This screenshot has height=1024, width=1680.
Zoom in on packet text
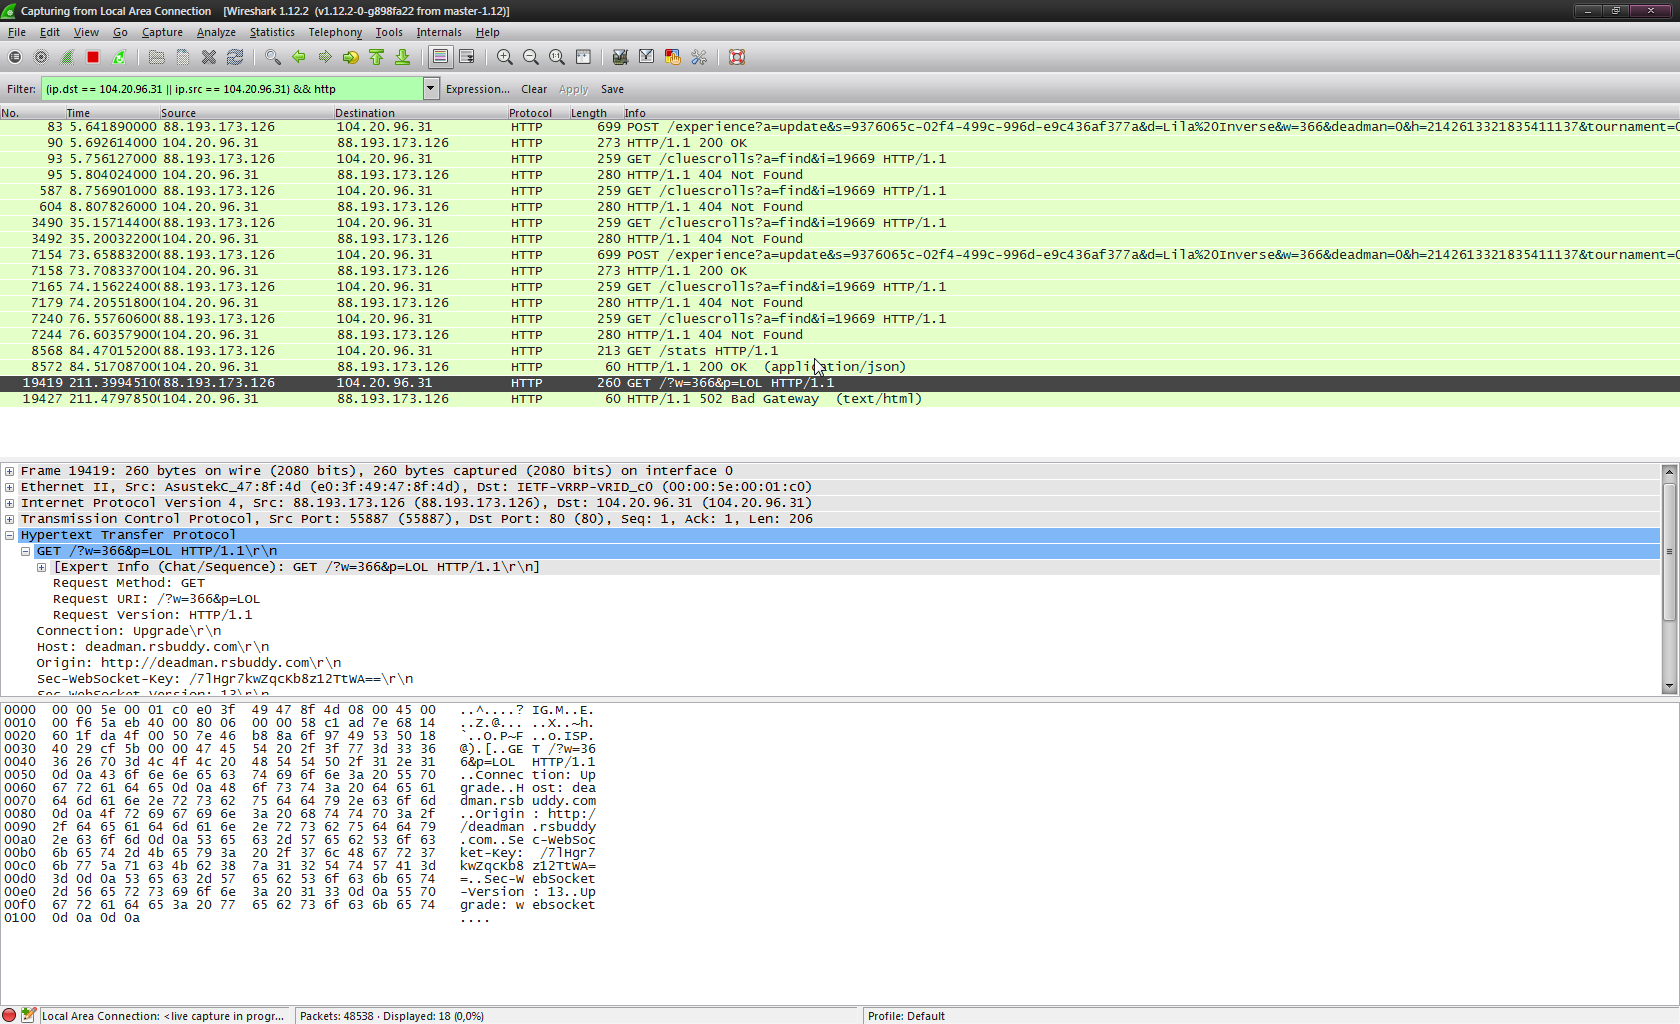point(505,58)
